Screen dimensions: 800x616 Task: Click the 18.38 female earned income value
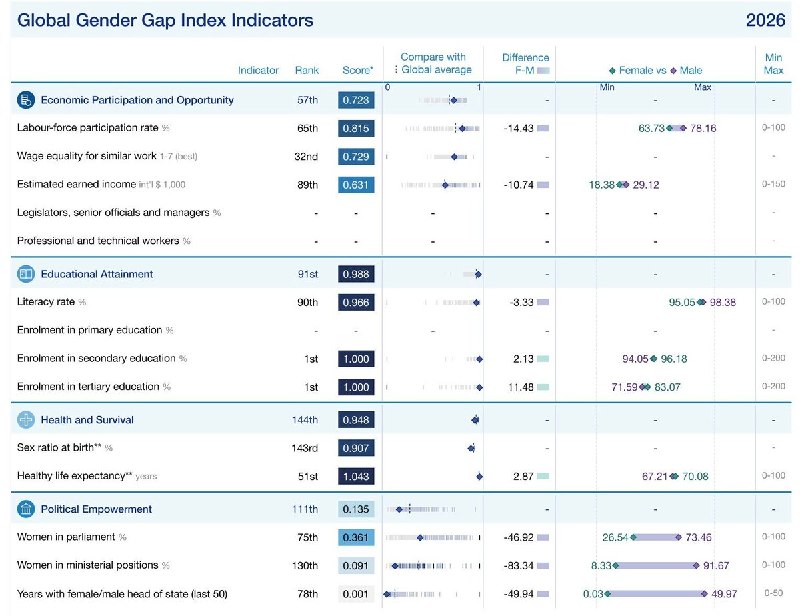[x=602, y=185]
